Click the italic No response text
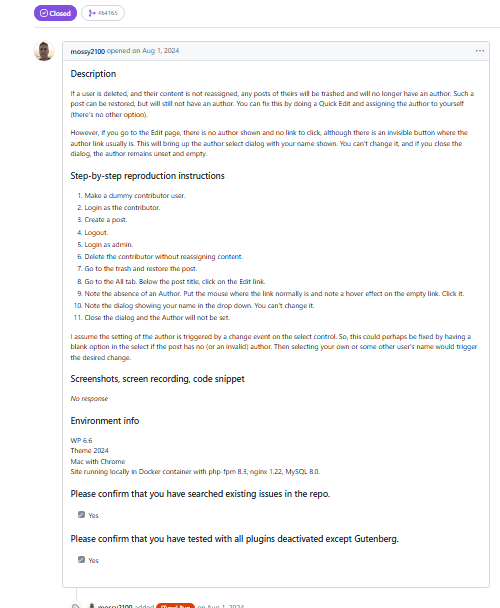500x608 pixels. click(x=89, y=399)
